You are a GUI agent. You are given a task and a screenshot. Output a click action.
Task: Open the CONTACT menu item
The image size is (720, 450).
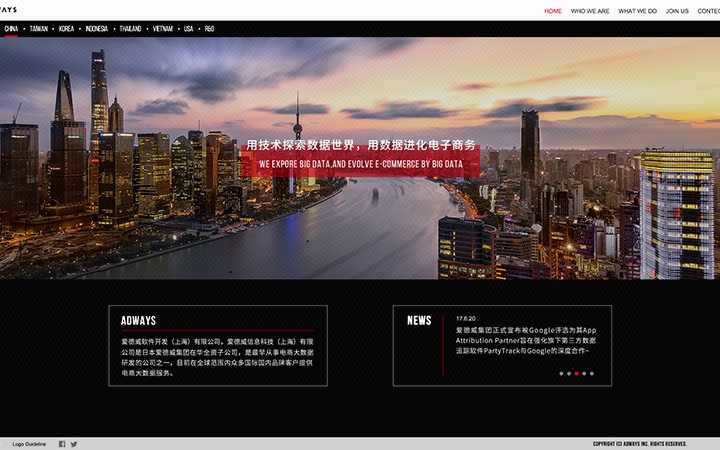point(709,11)
